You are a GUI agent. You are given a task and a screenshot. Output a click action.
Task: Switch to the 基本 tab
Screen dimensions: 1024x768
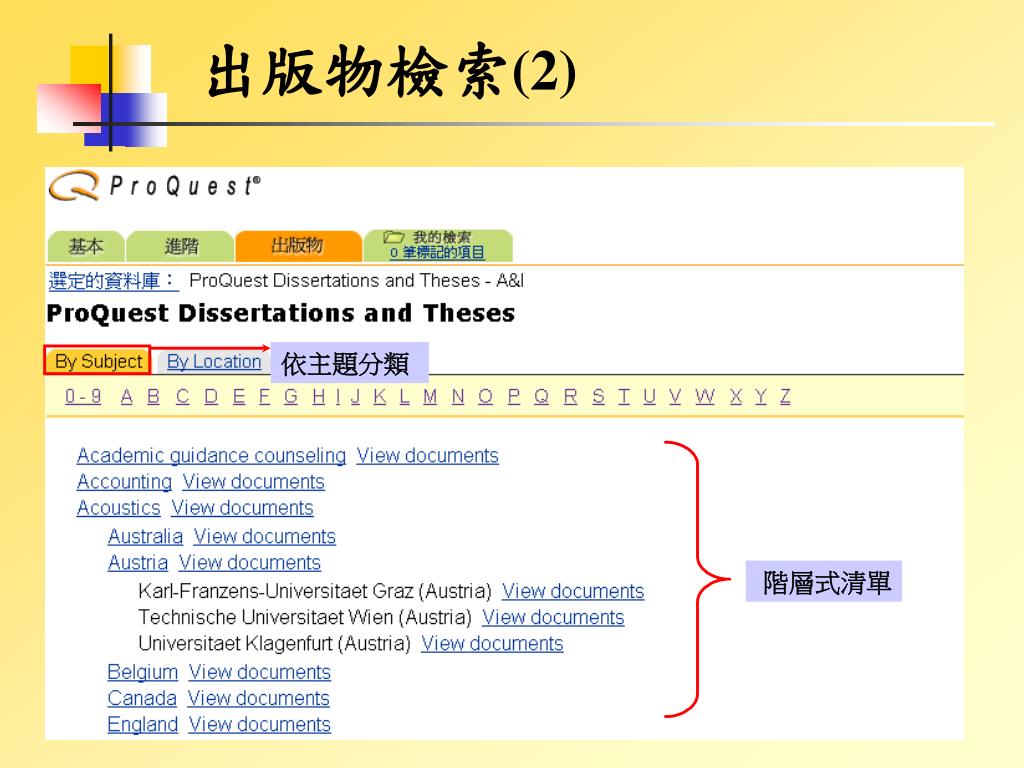click(86, 246)
